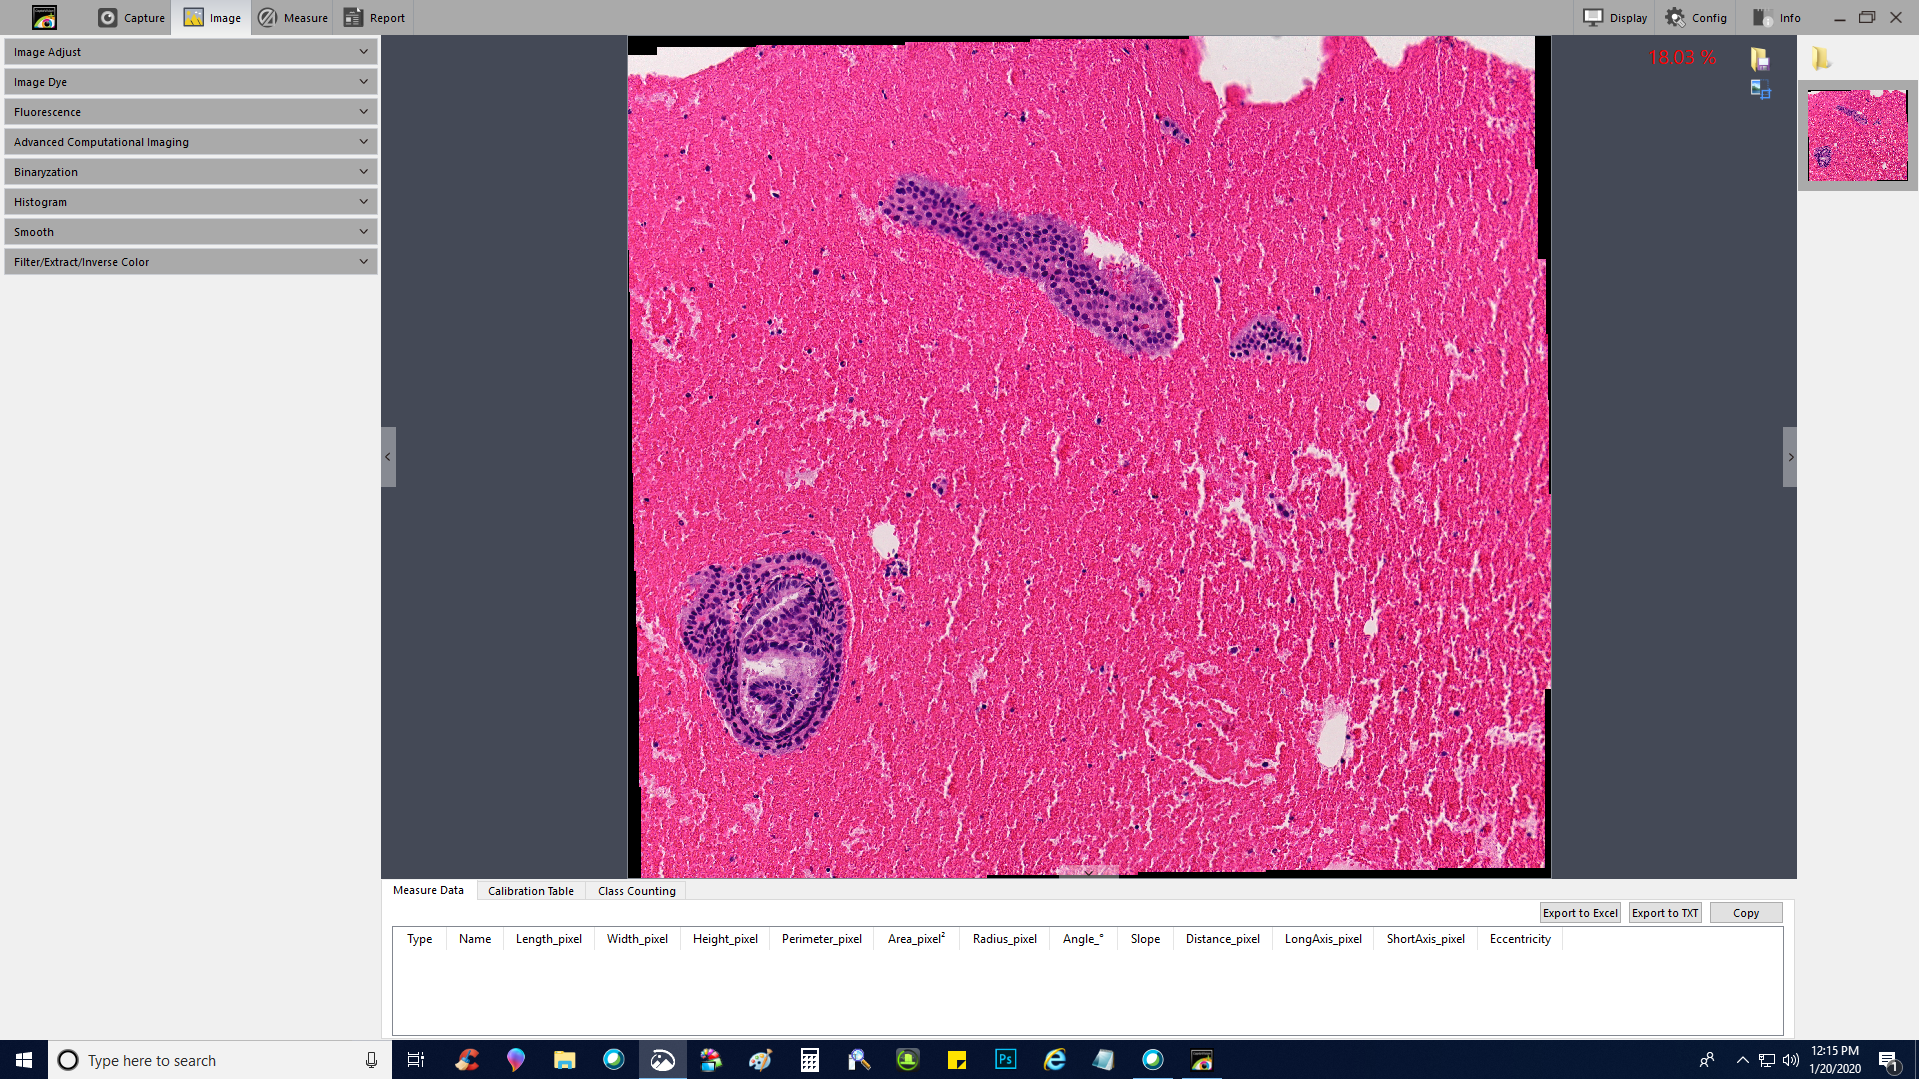Viewport: 1919px width, 1079px height.
Task: Open the Measure module
Action: (293, 17)
